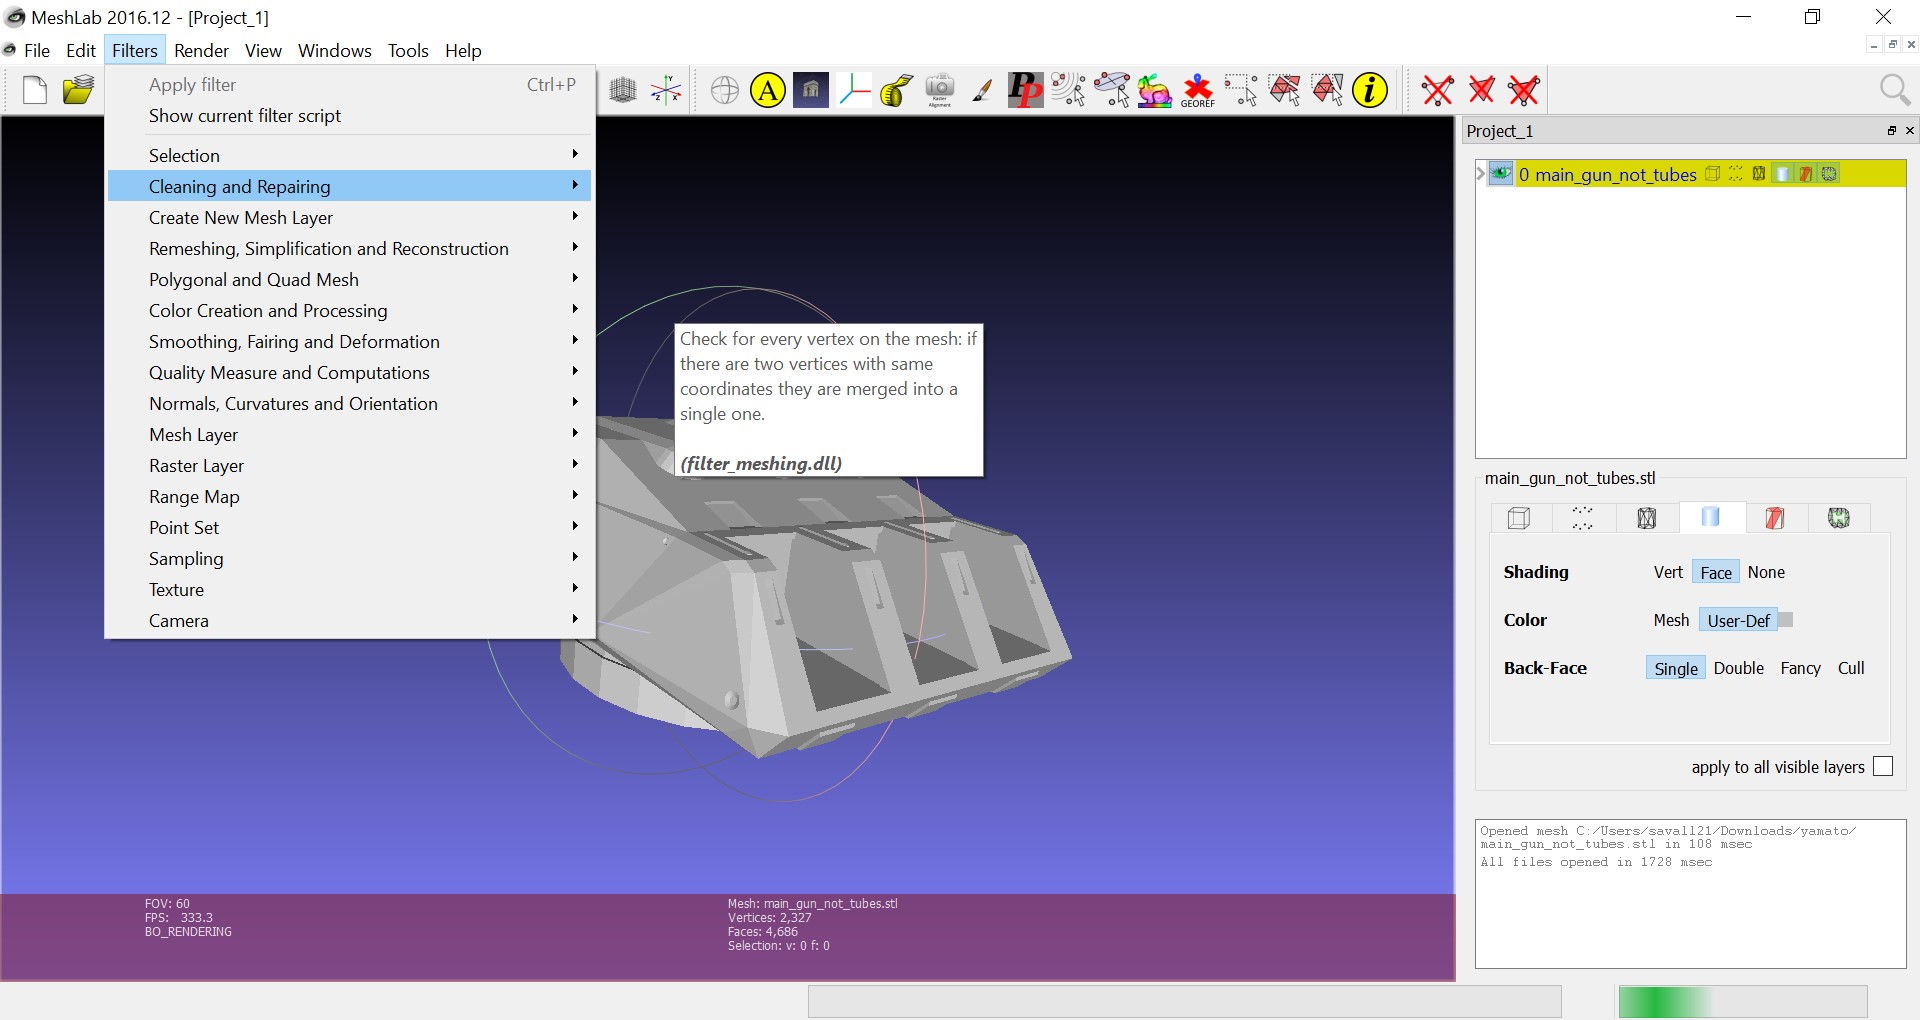Set Shading to None
This screenshot has height=1020, width=1920.
(x=1766, y=572)
